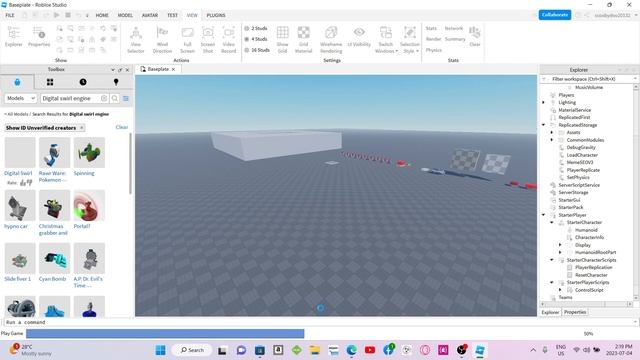Viewport: 640px width, 360px height.
Task: Click the Toolbox search magnifier icon
Action: (115, 98)
